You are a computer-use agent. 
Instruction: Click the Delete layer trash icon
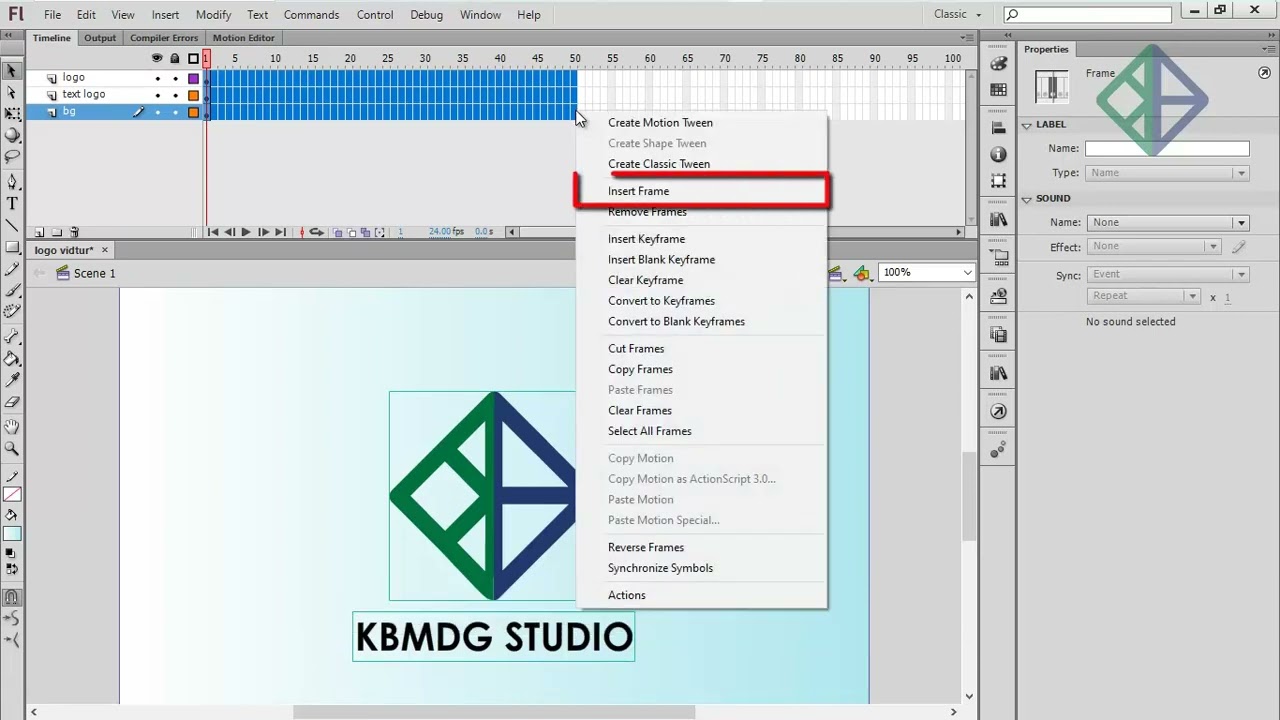tap(75, 232)
